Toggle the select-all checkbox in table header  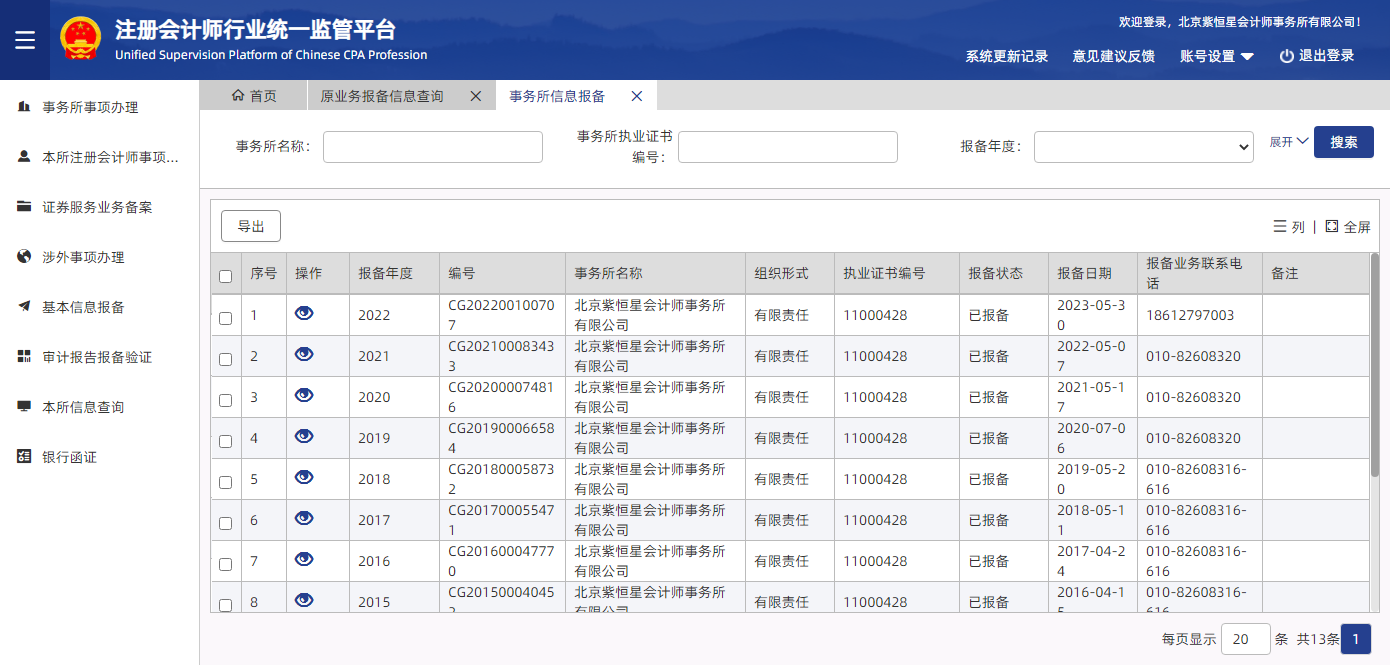pos(225,276)
